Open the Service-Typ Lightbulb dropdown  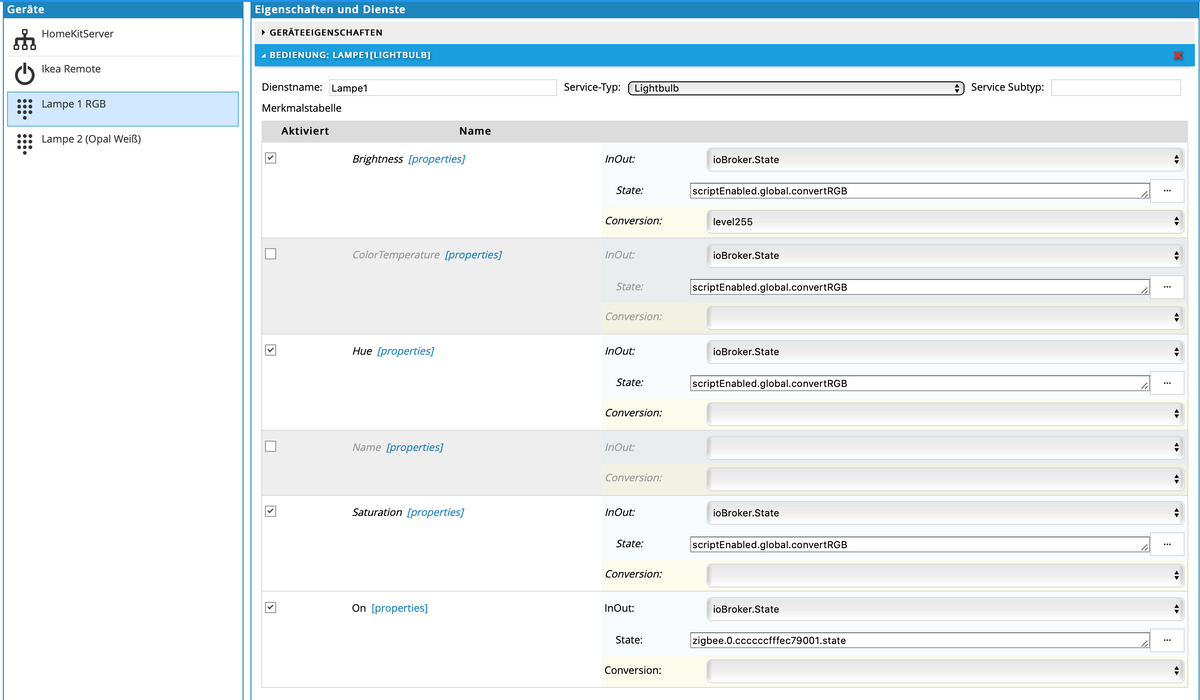pyautogui.click(x=795, y=88)
